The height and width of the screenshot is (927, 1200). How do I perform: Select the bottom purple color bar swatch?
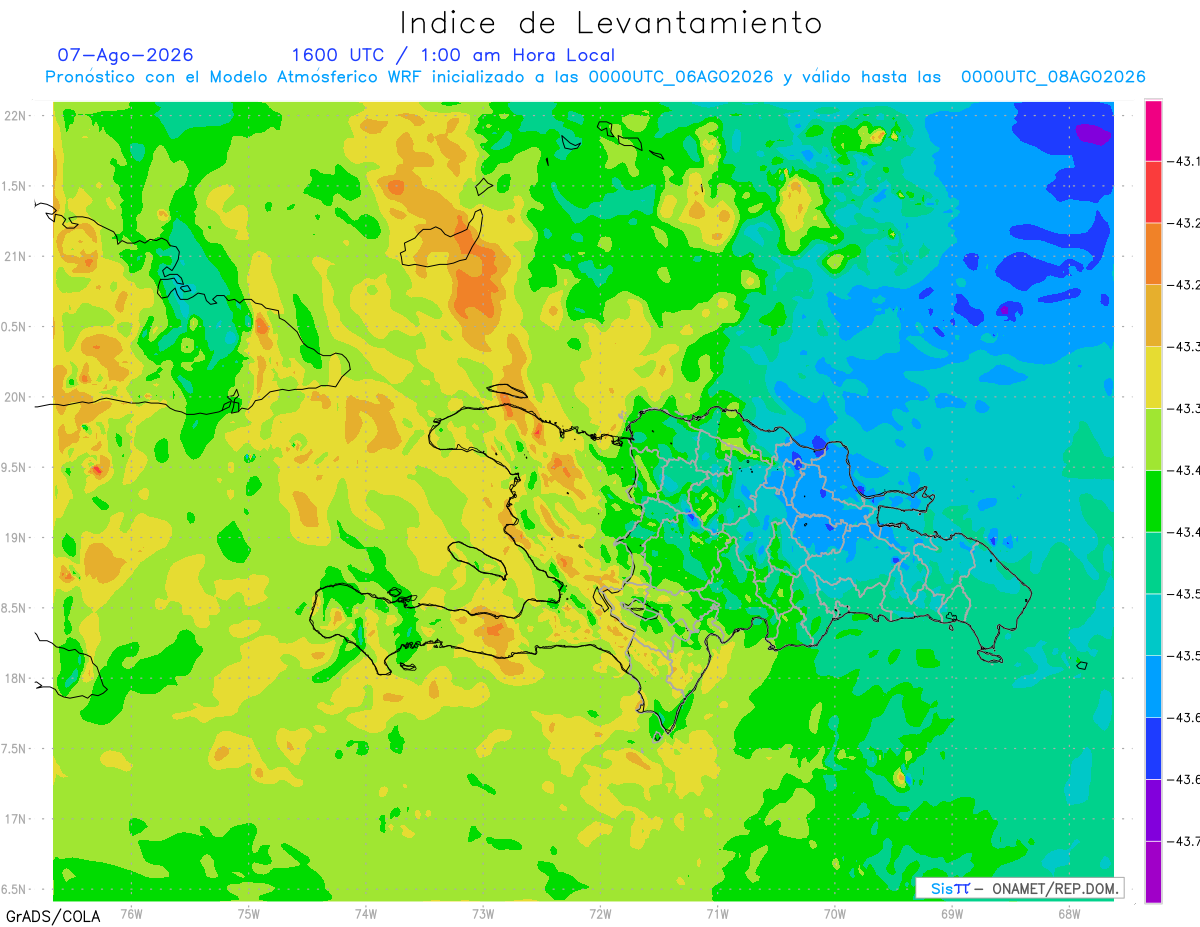click(x=1153, y=871)
